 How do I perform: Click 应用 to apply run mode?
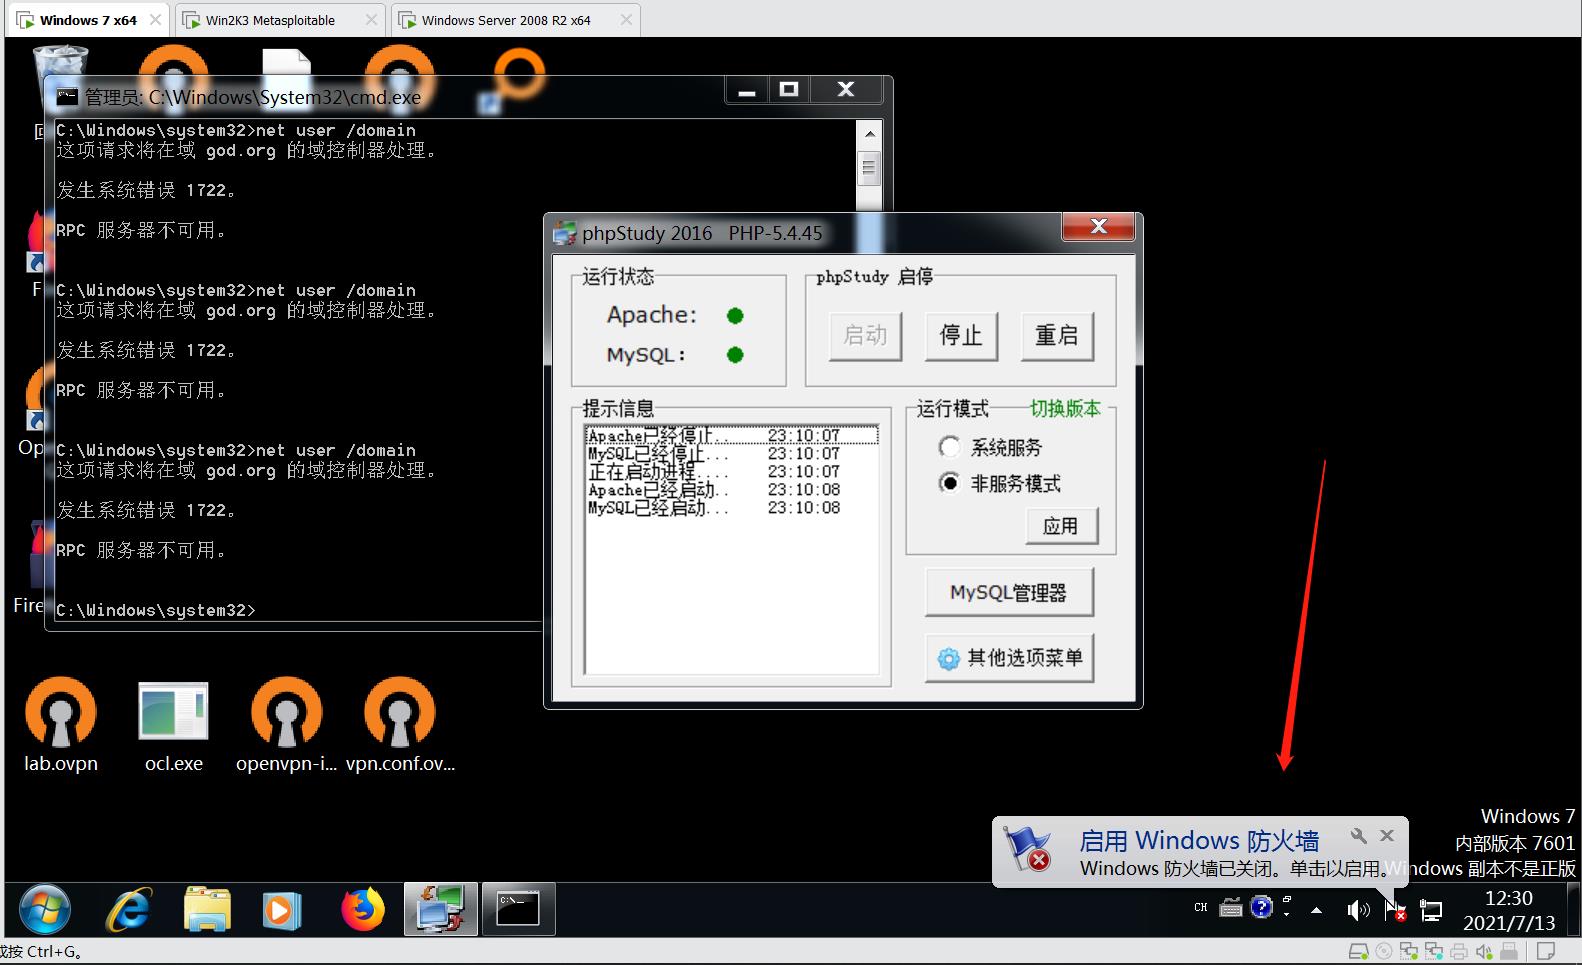pos(1061,526)
